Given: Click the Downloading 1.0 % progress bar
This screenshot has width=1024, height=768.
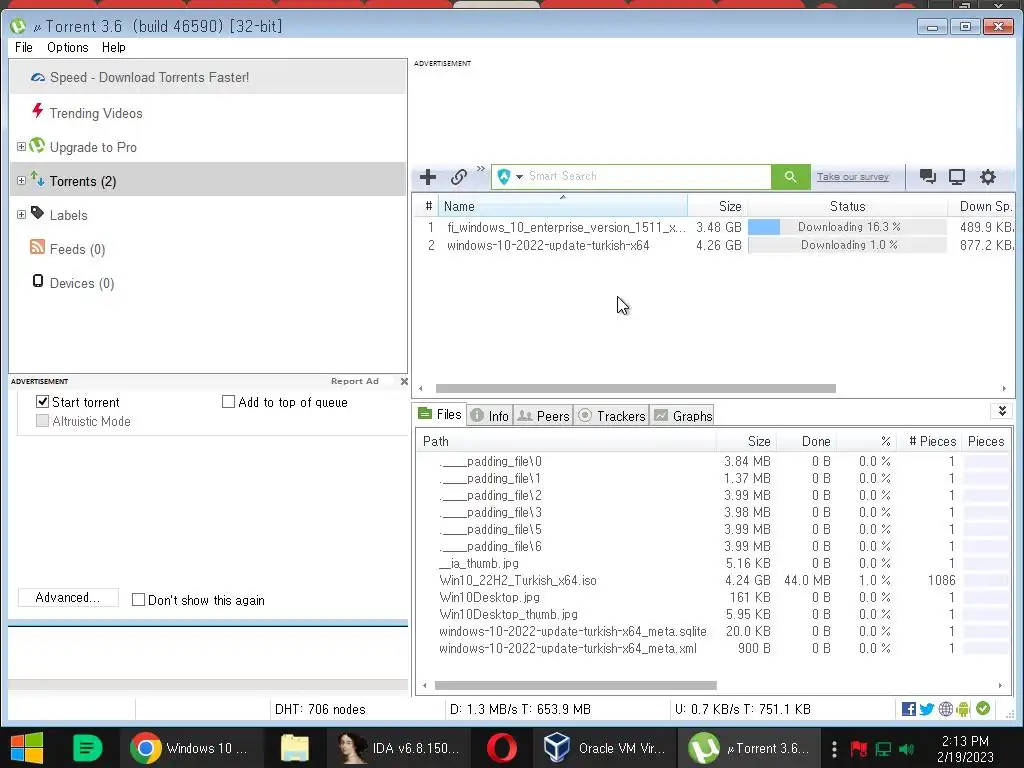Looking at the screenshot, I should (847, 246).
